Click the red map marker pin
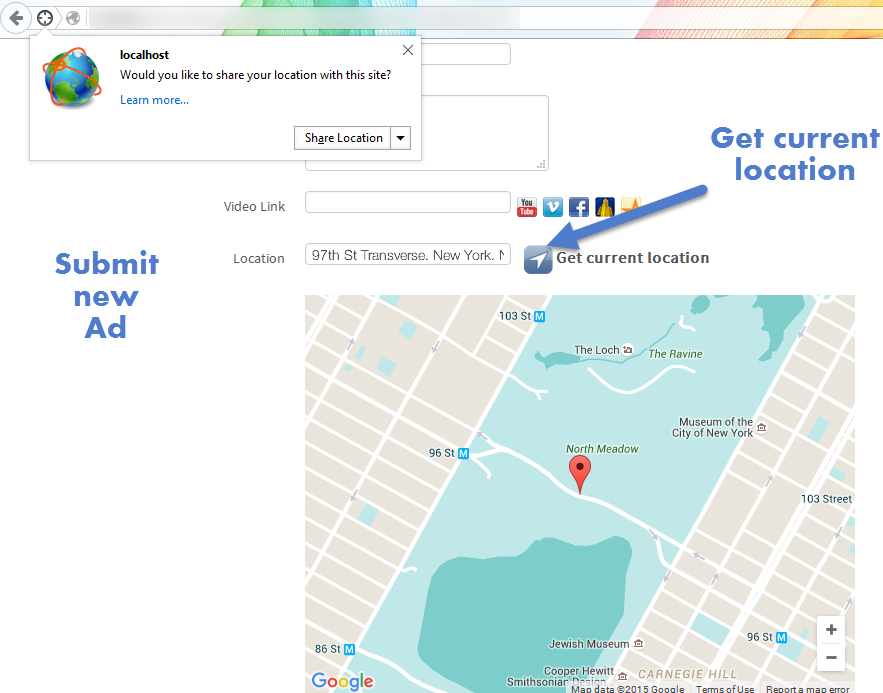 tap(579, 473)
